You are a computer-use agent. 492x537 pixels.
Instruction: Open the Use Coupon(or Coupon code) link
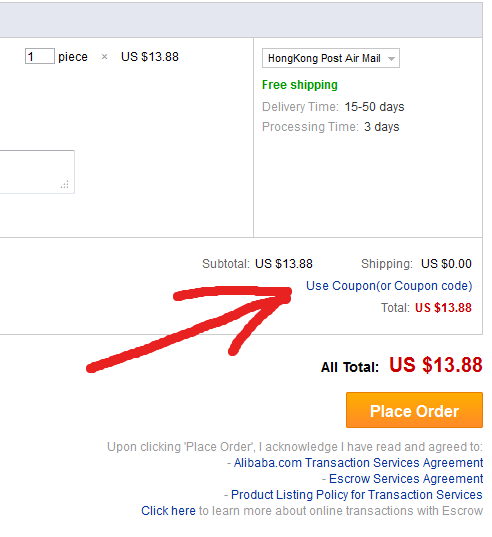pyautogui.click(x=389, y=286)
